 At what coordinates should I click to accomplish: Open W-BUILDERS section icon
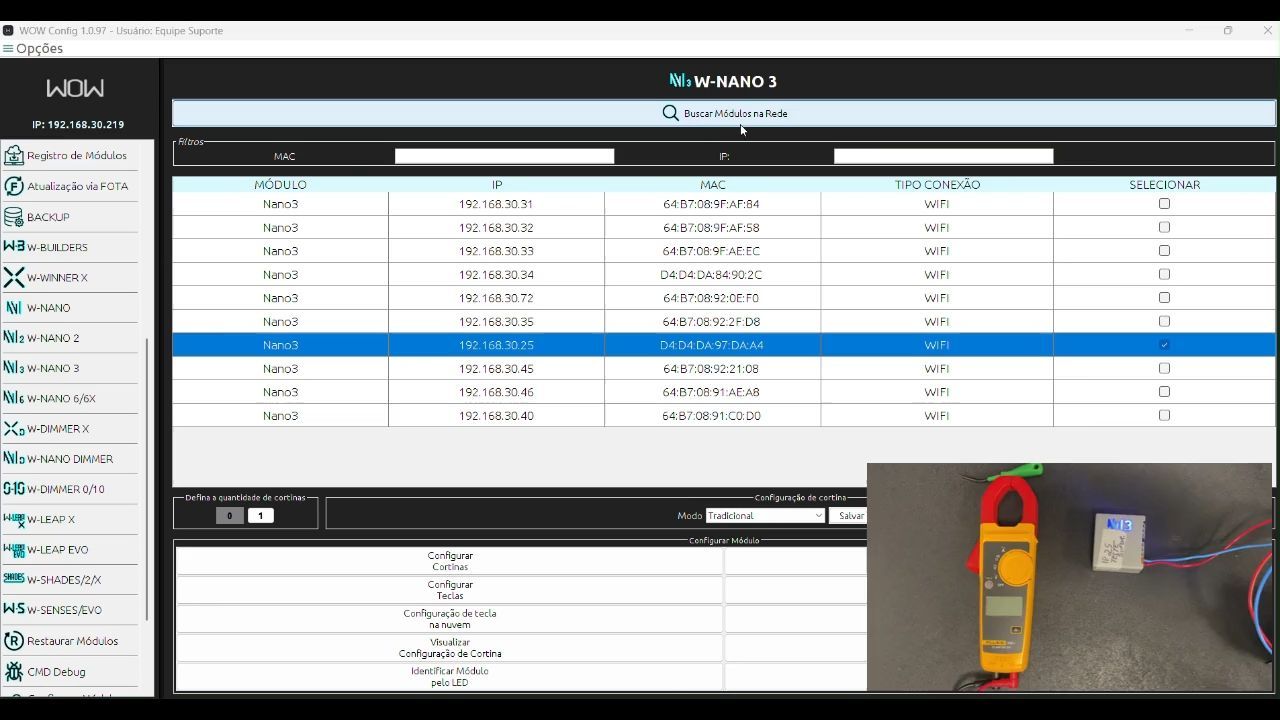[x=14, y=247]
